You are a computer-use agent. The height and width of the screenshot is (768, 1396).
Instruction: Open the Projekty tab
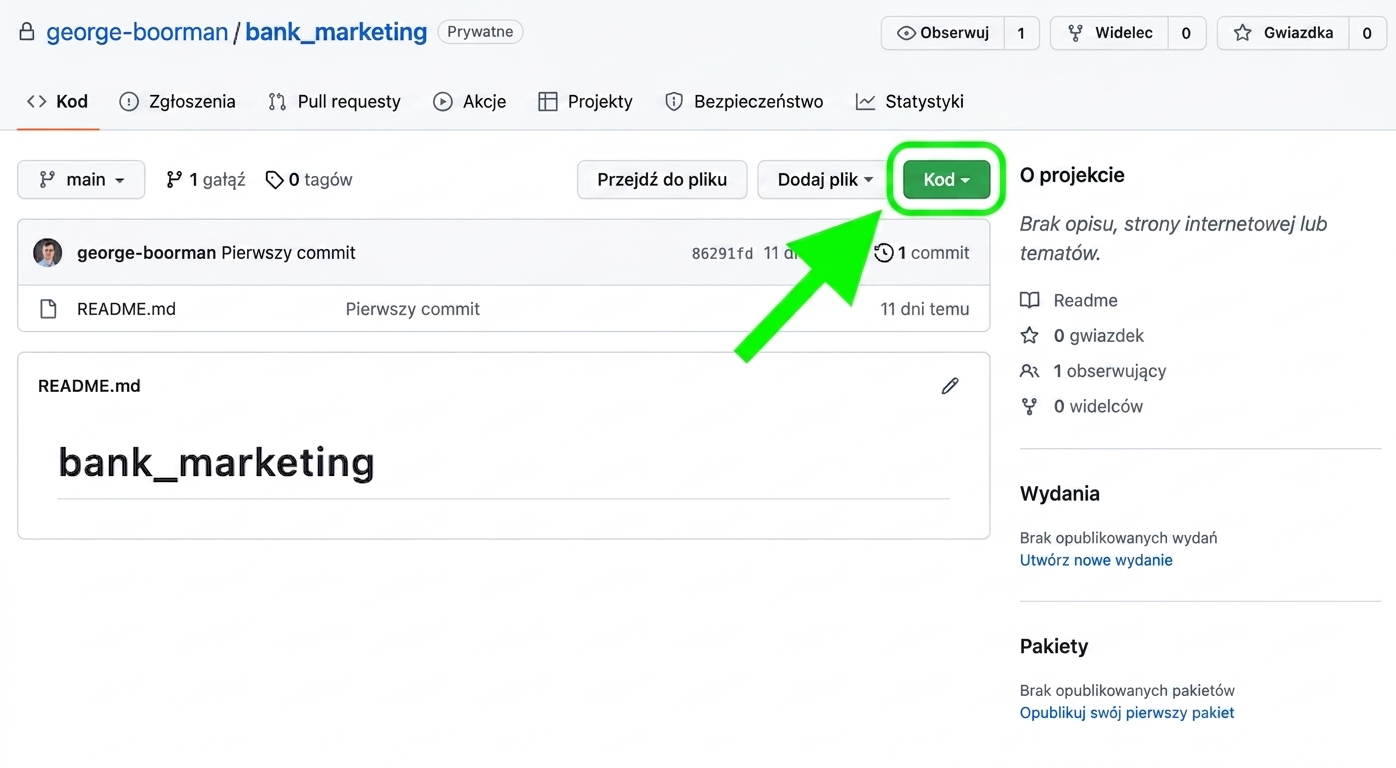coord(585,101)
